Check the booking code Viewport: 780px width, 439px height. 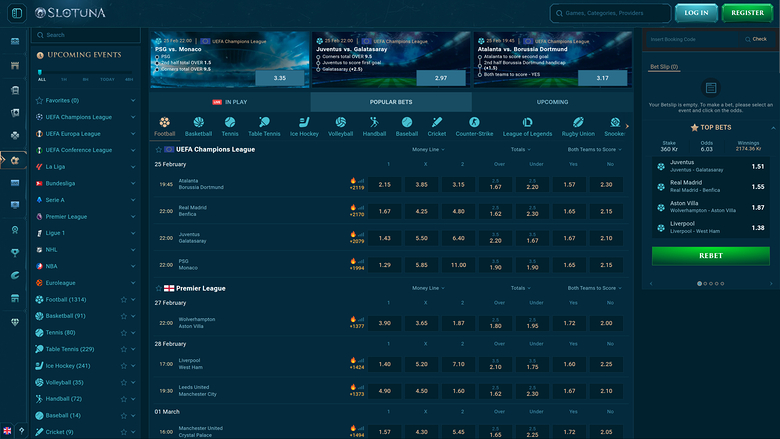756,39
